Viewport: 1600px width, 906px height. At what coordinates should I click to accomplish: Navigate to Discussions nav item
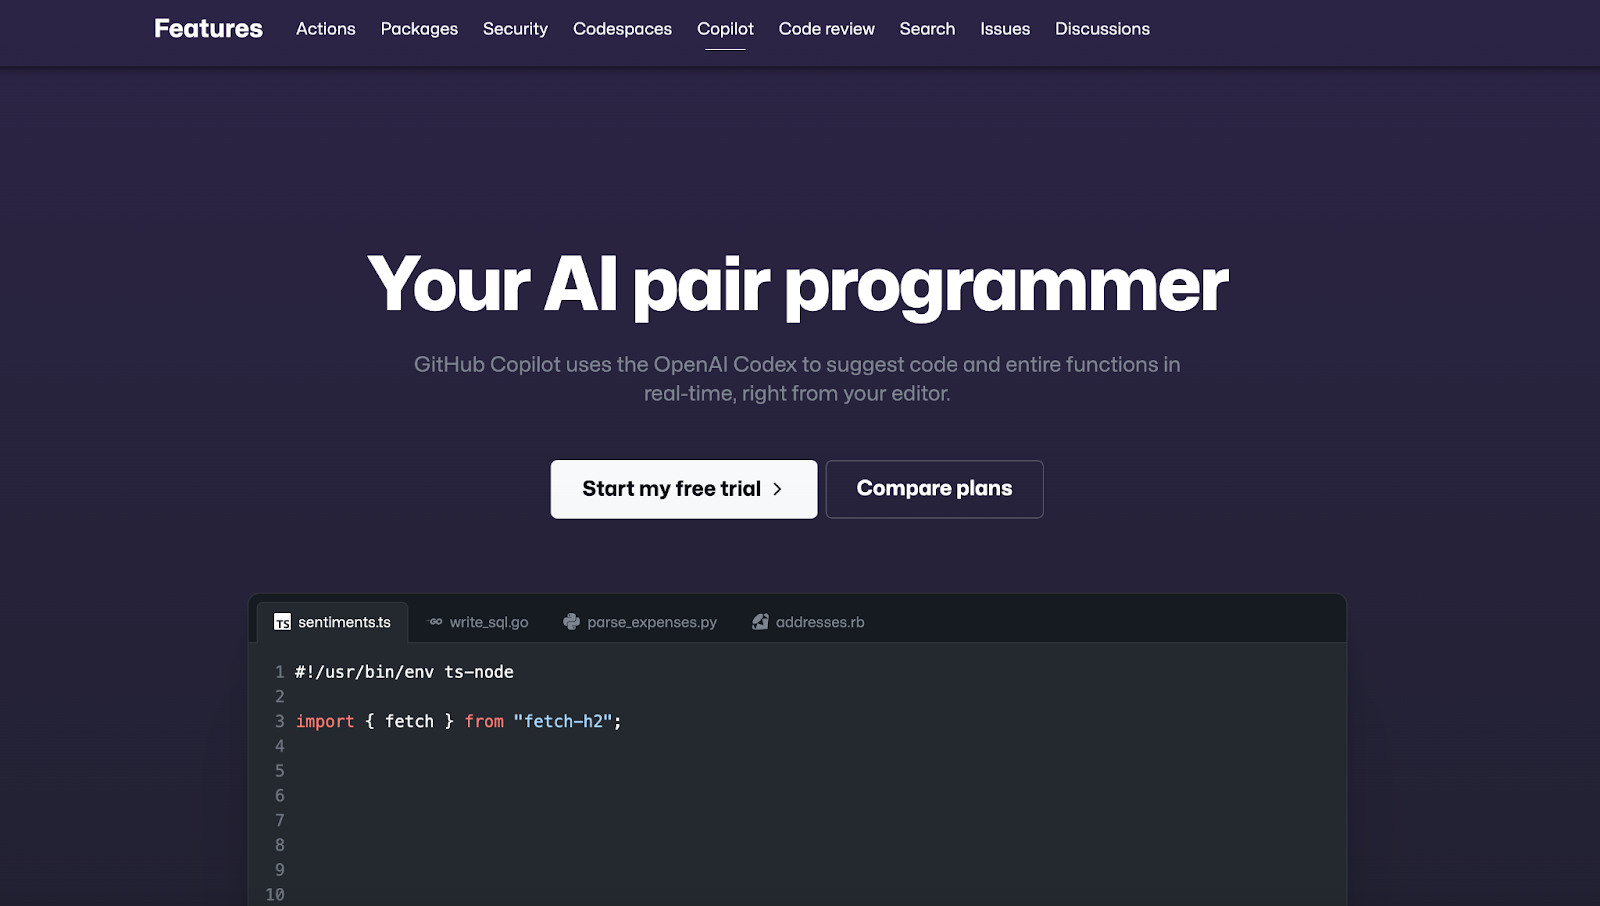point(1102,29)
